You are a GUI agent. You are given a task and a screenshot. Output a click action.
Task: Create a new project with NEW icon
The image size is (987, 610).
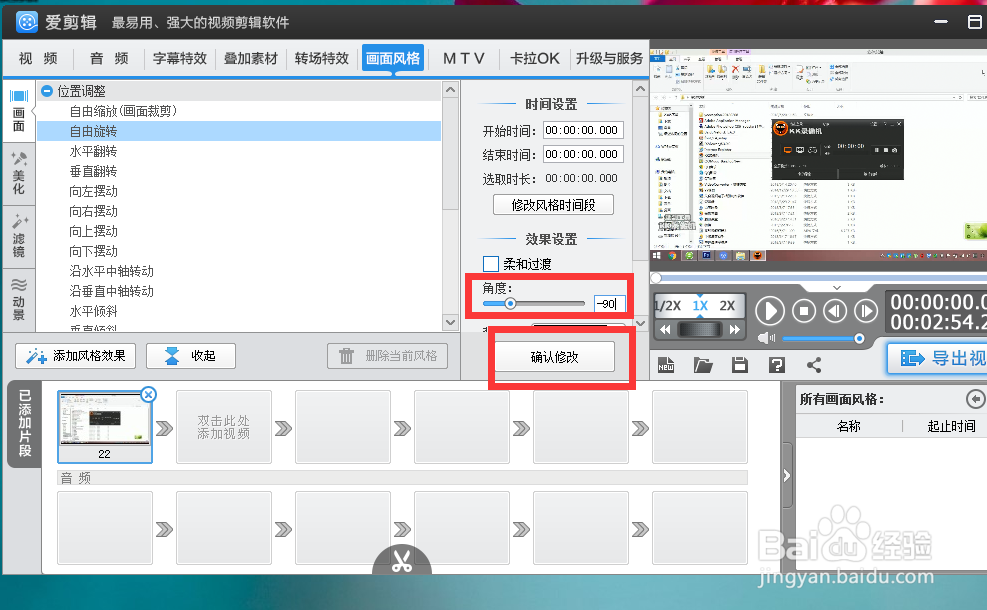666,365
